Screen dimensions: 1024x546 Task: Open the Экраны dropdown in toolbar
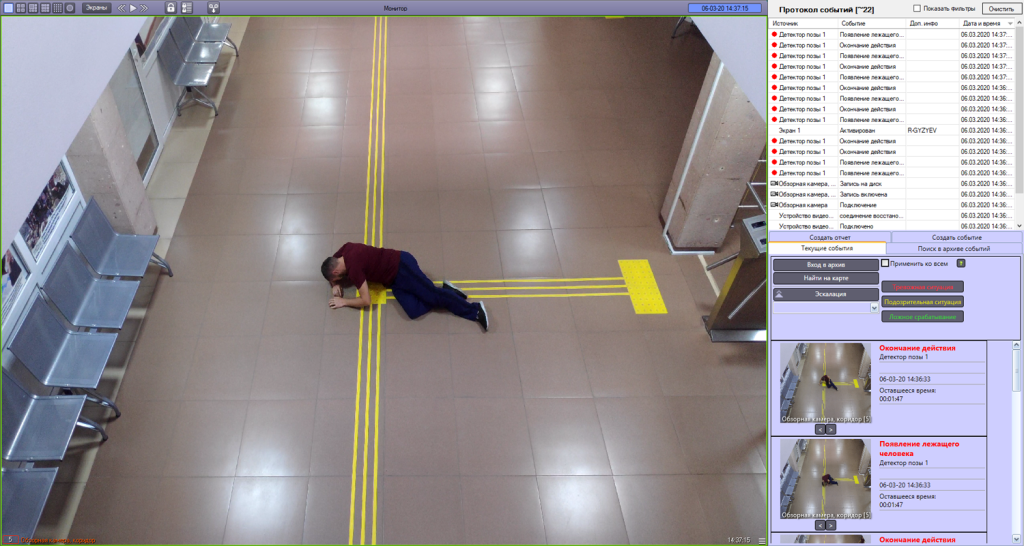pos(96,8)
